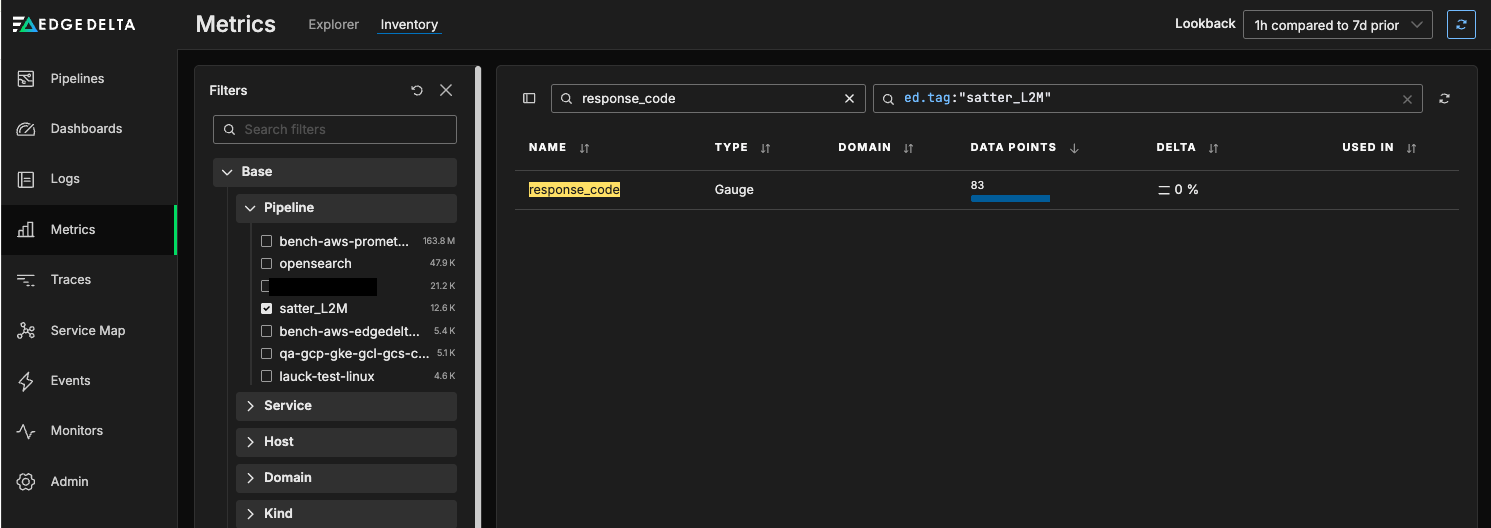Clear the ed.tag query field
This screenshot has width=1491, height=528.
click(1407, 99)
